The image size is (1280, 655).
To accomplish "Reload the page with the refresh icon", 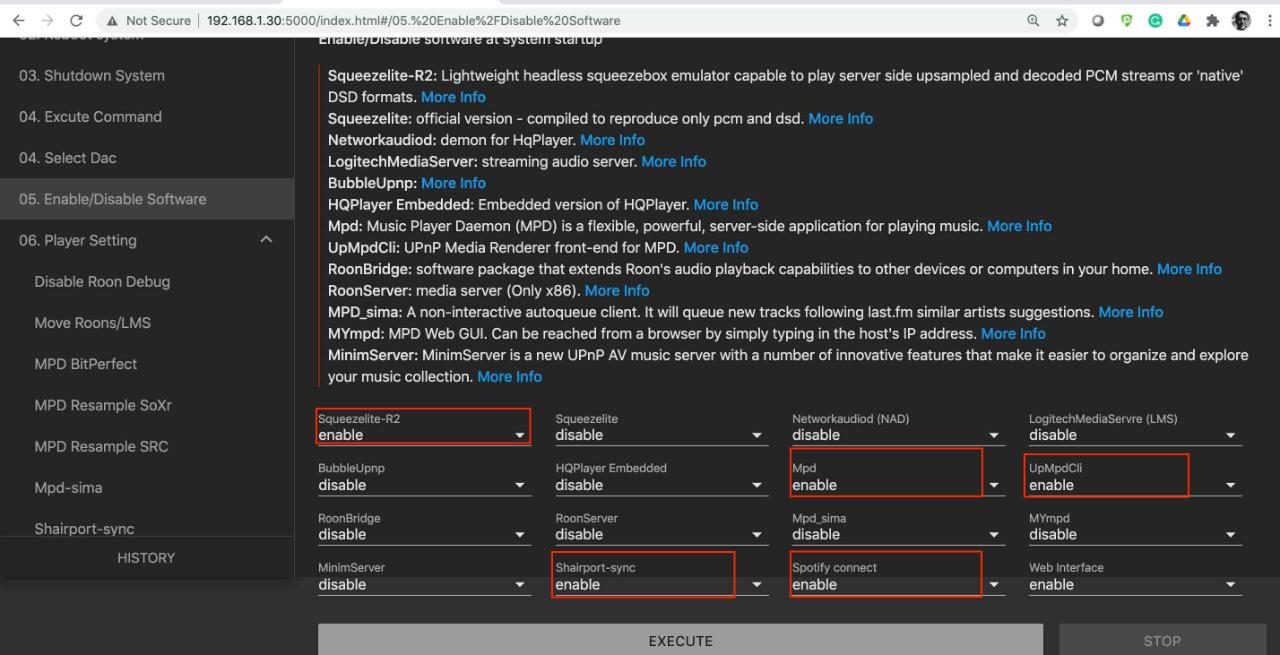I will 76,20.
